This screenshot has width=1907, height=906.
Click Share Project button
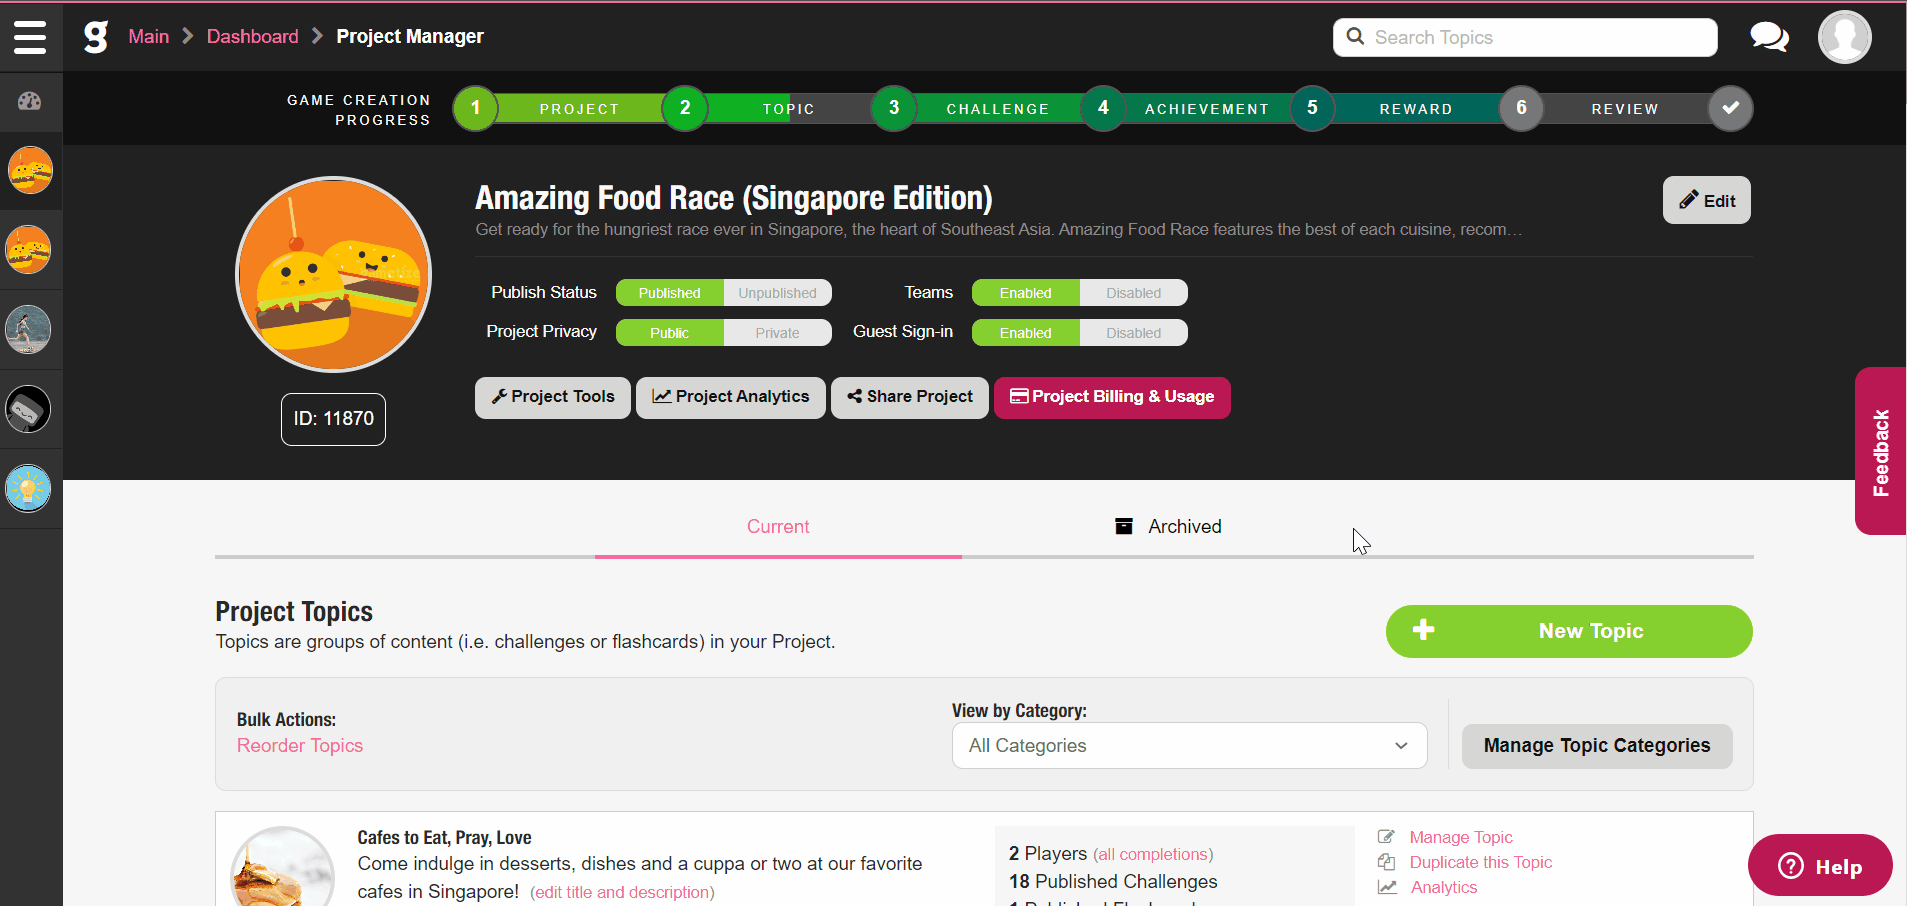coord(910,397)
